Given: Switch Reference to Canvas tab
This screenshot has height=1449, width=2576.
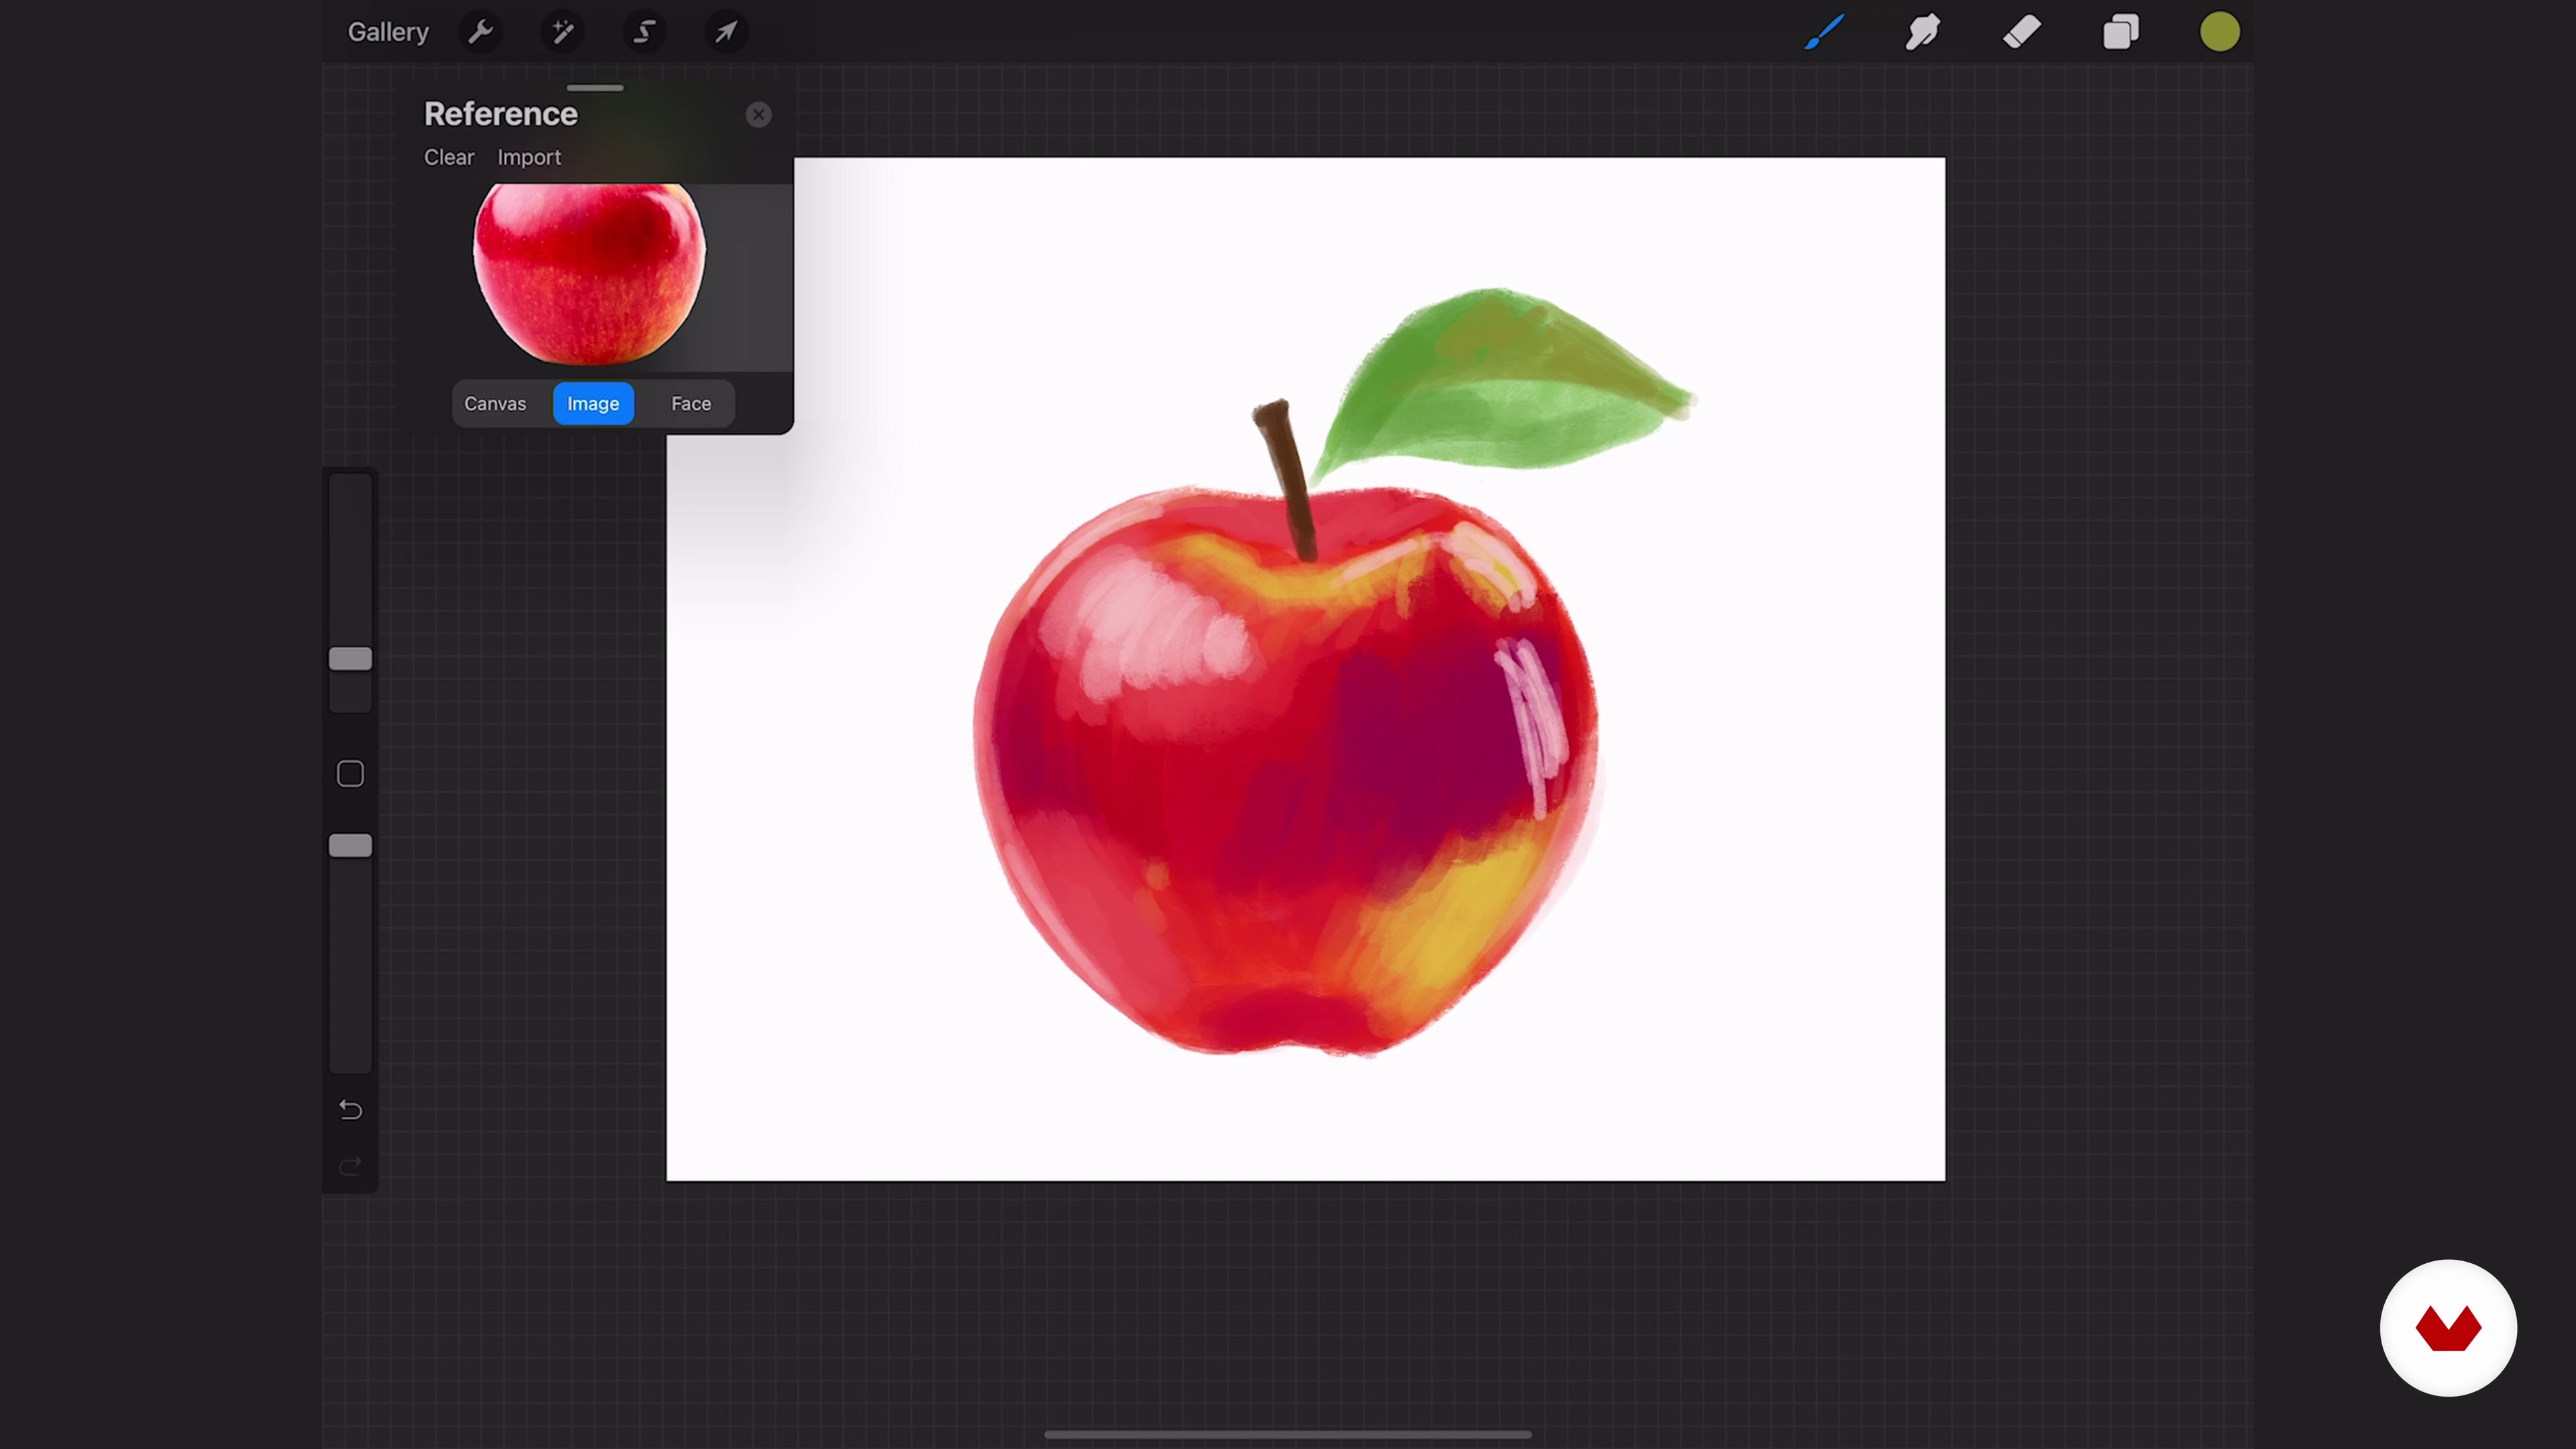Looking at the screenshot, I should [495, 404].
